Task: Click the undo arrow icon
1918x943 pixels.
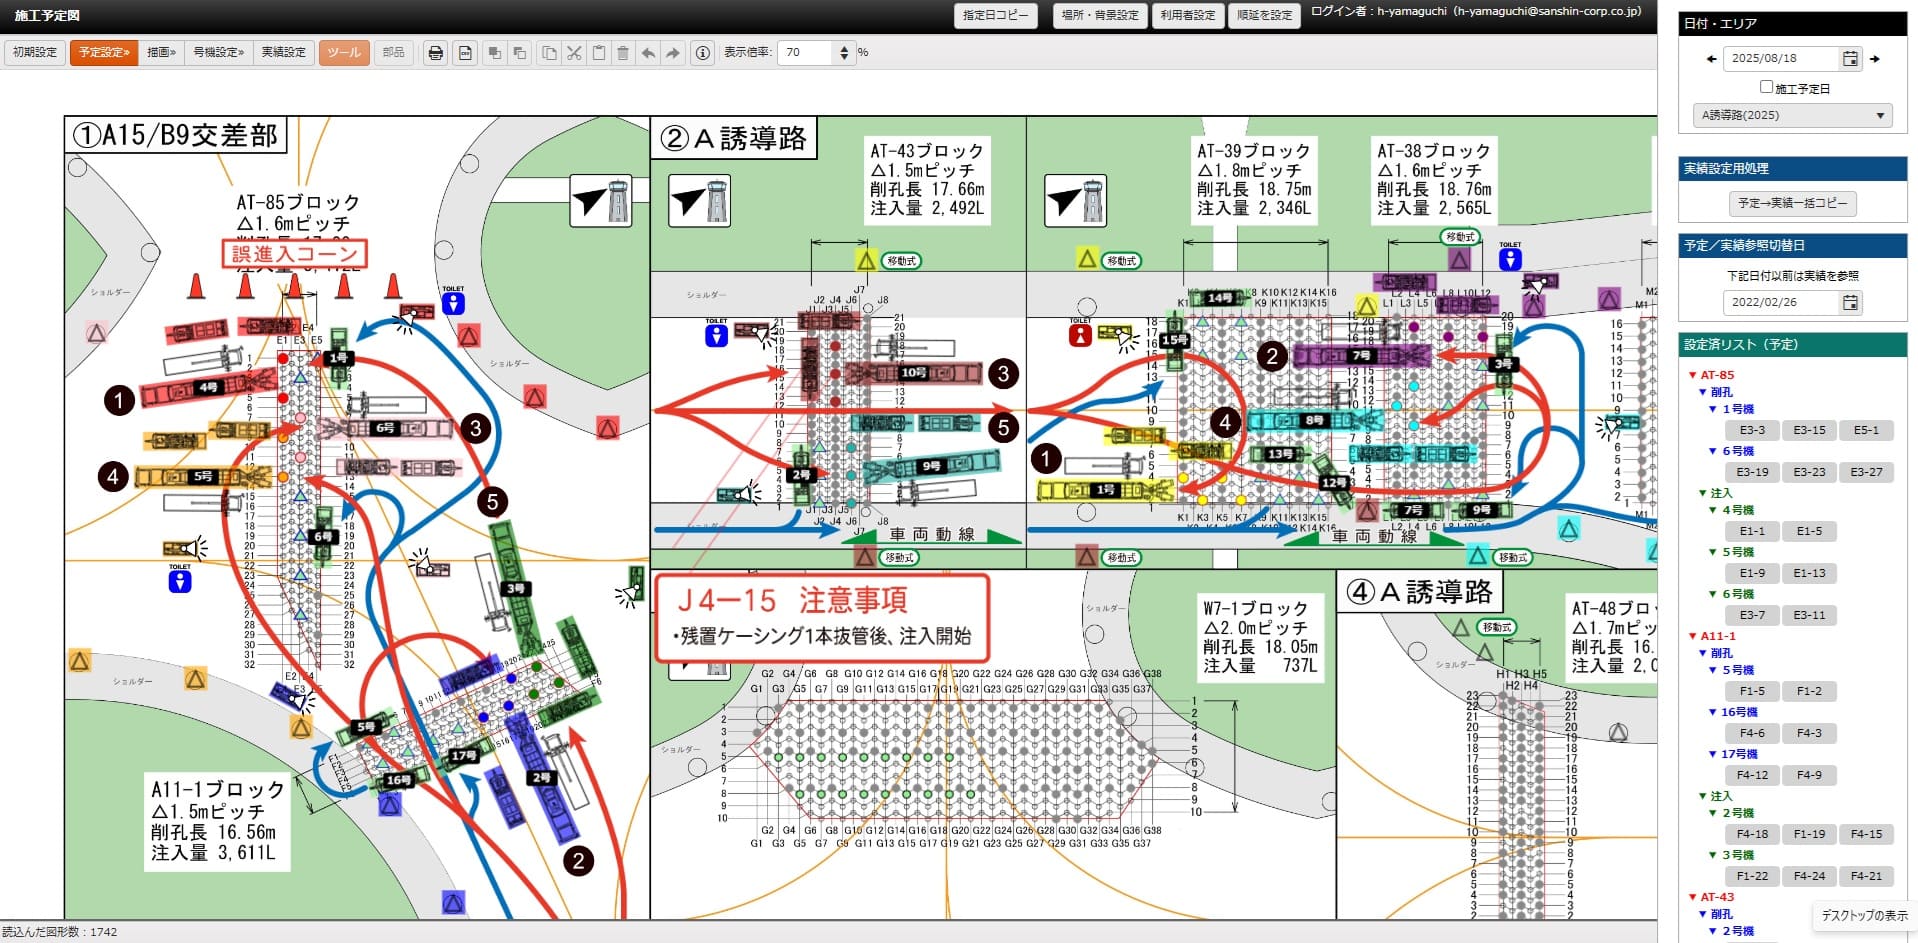Action: pos(648,53)
